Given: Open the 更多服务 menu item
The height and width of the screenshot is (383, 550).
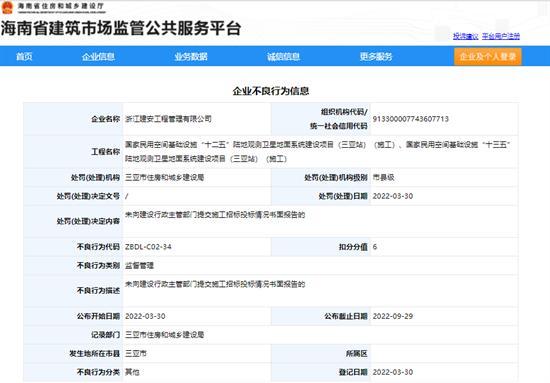Looking at the screenshot, I should [x=376, y=56].
